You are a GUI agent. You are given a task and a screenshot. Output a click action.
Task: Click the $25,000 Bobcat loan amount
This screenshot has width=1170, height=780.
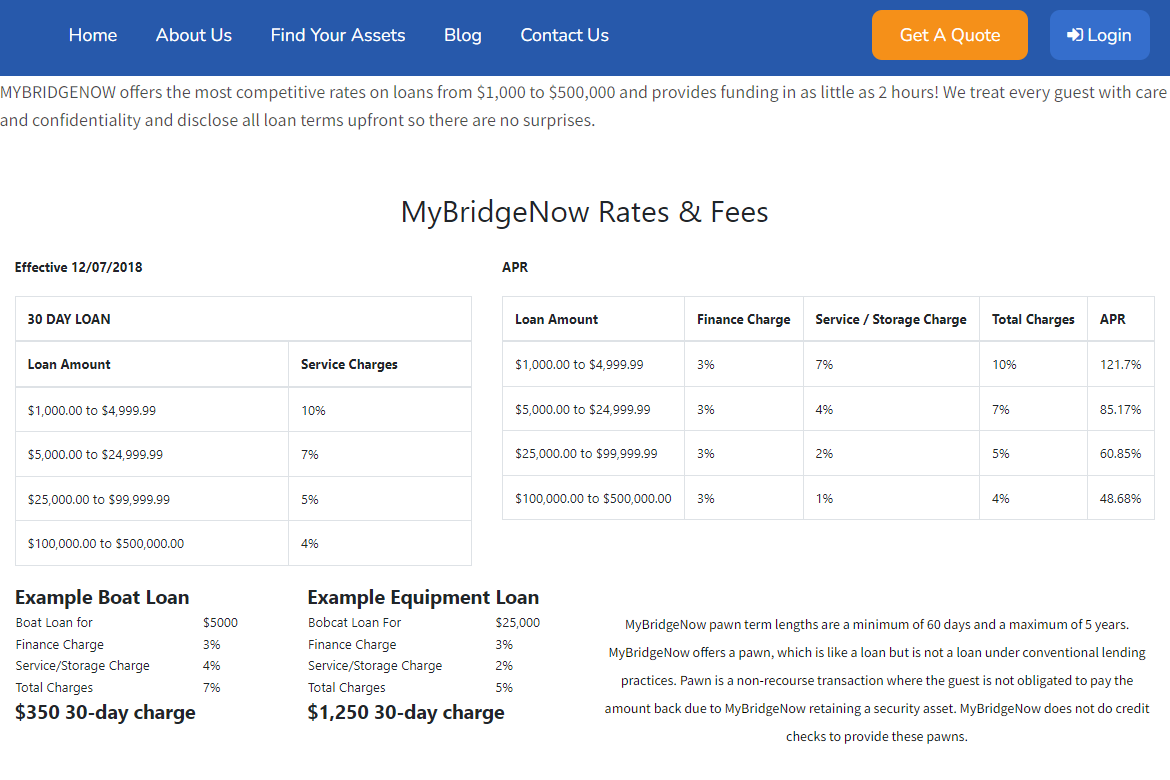coord(517,623)
